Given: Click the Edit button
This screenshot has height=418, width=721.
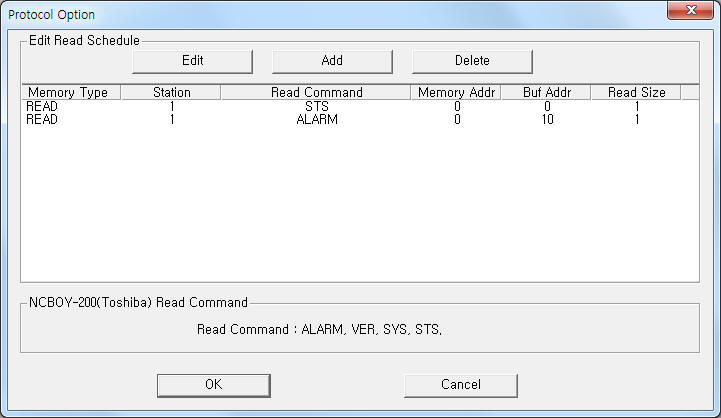Looking at the screenshot, I should 192,60.
